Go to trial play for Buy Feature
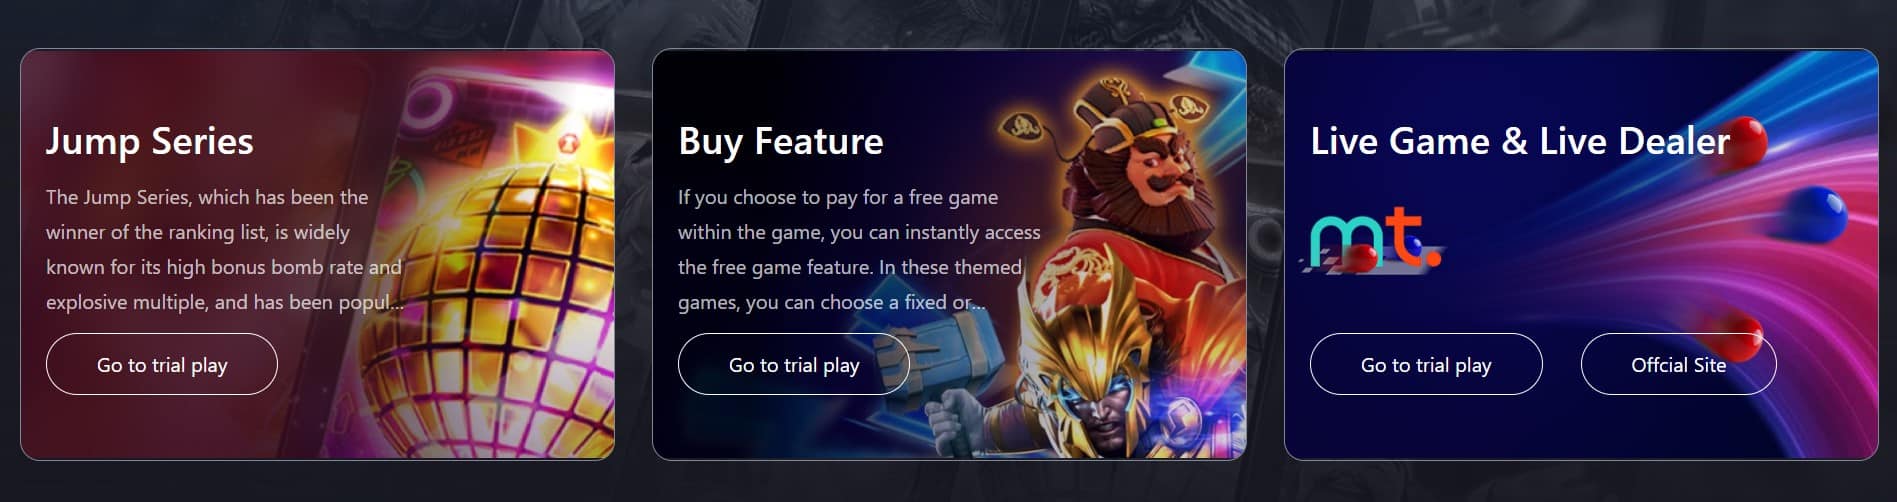 tap(794, 364)
